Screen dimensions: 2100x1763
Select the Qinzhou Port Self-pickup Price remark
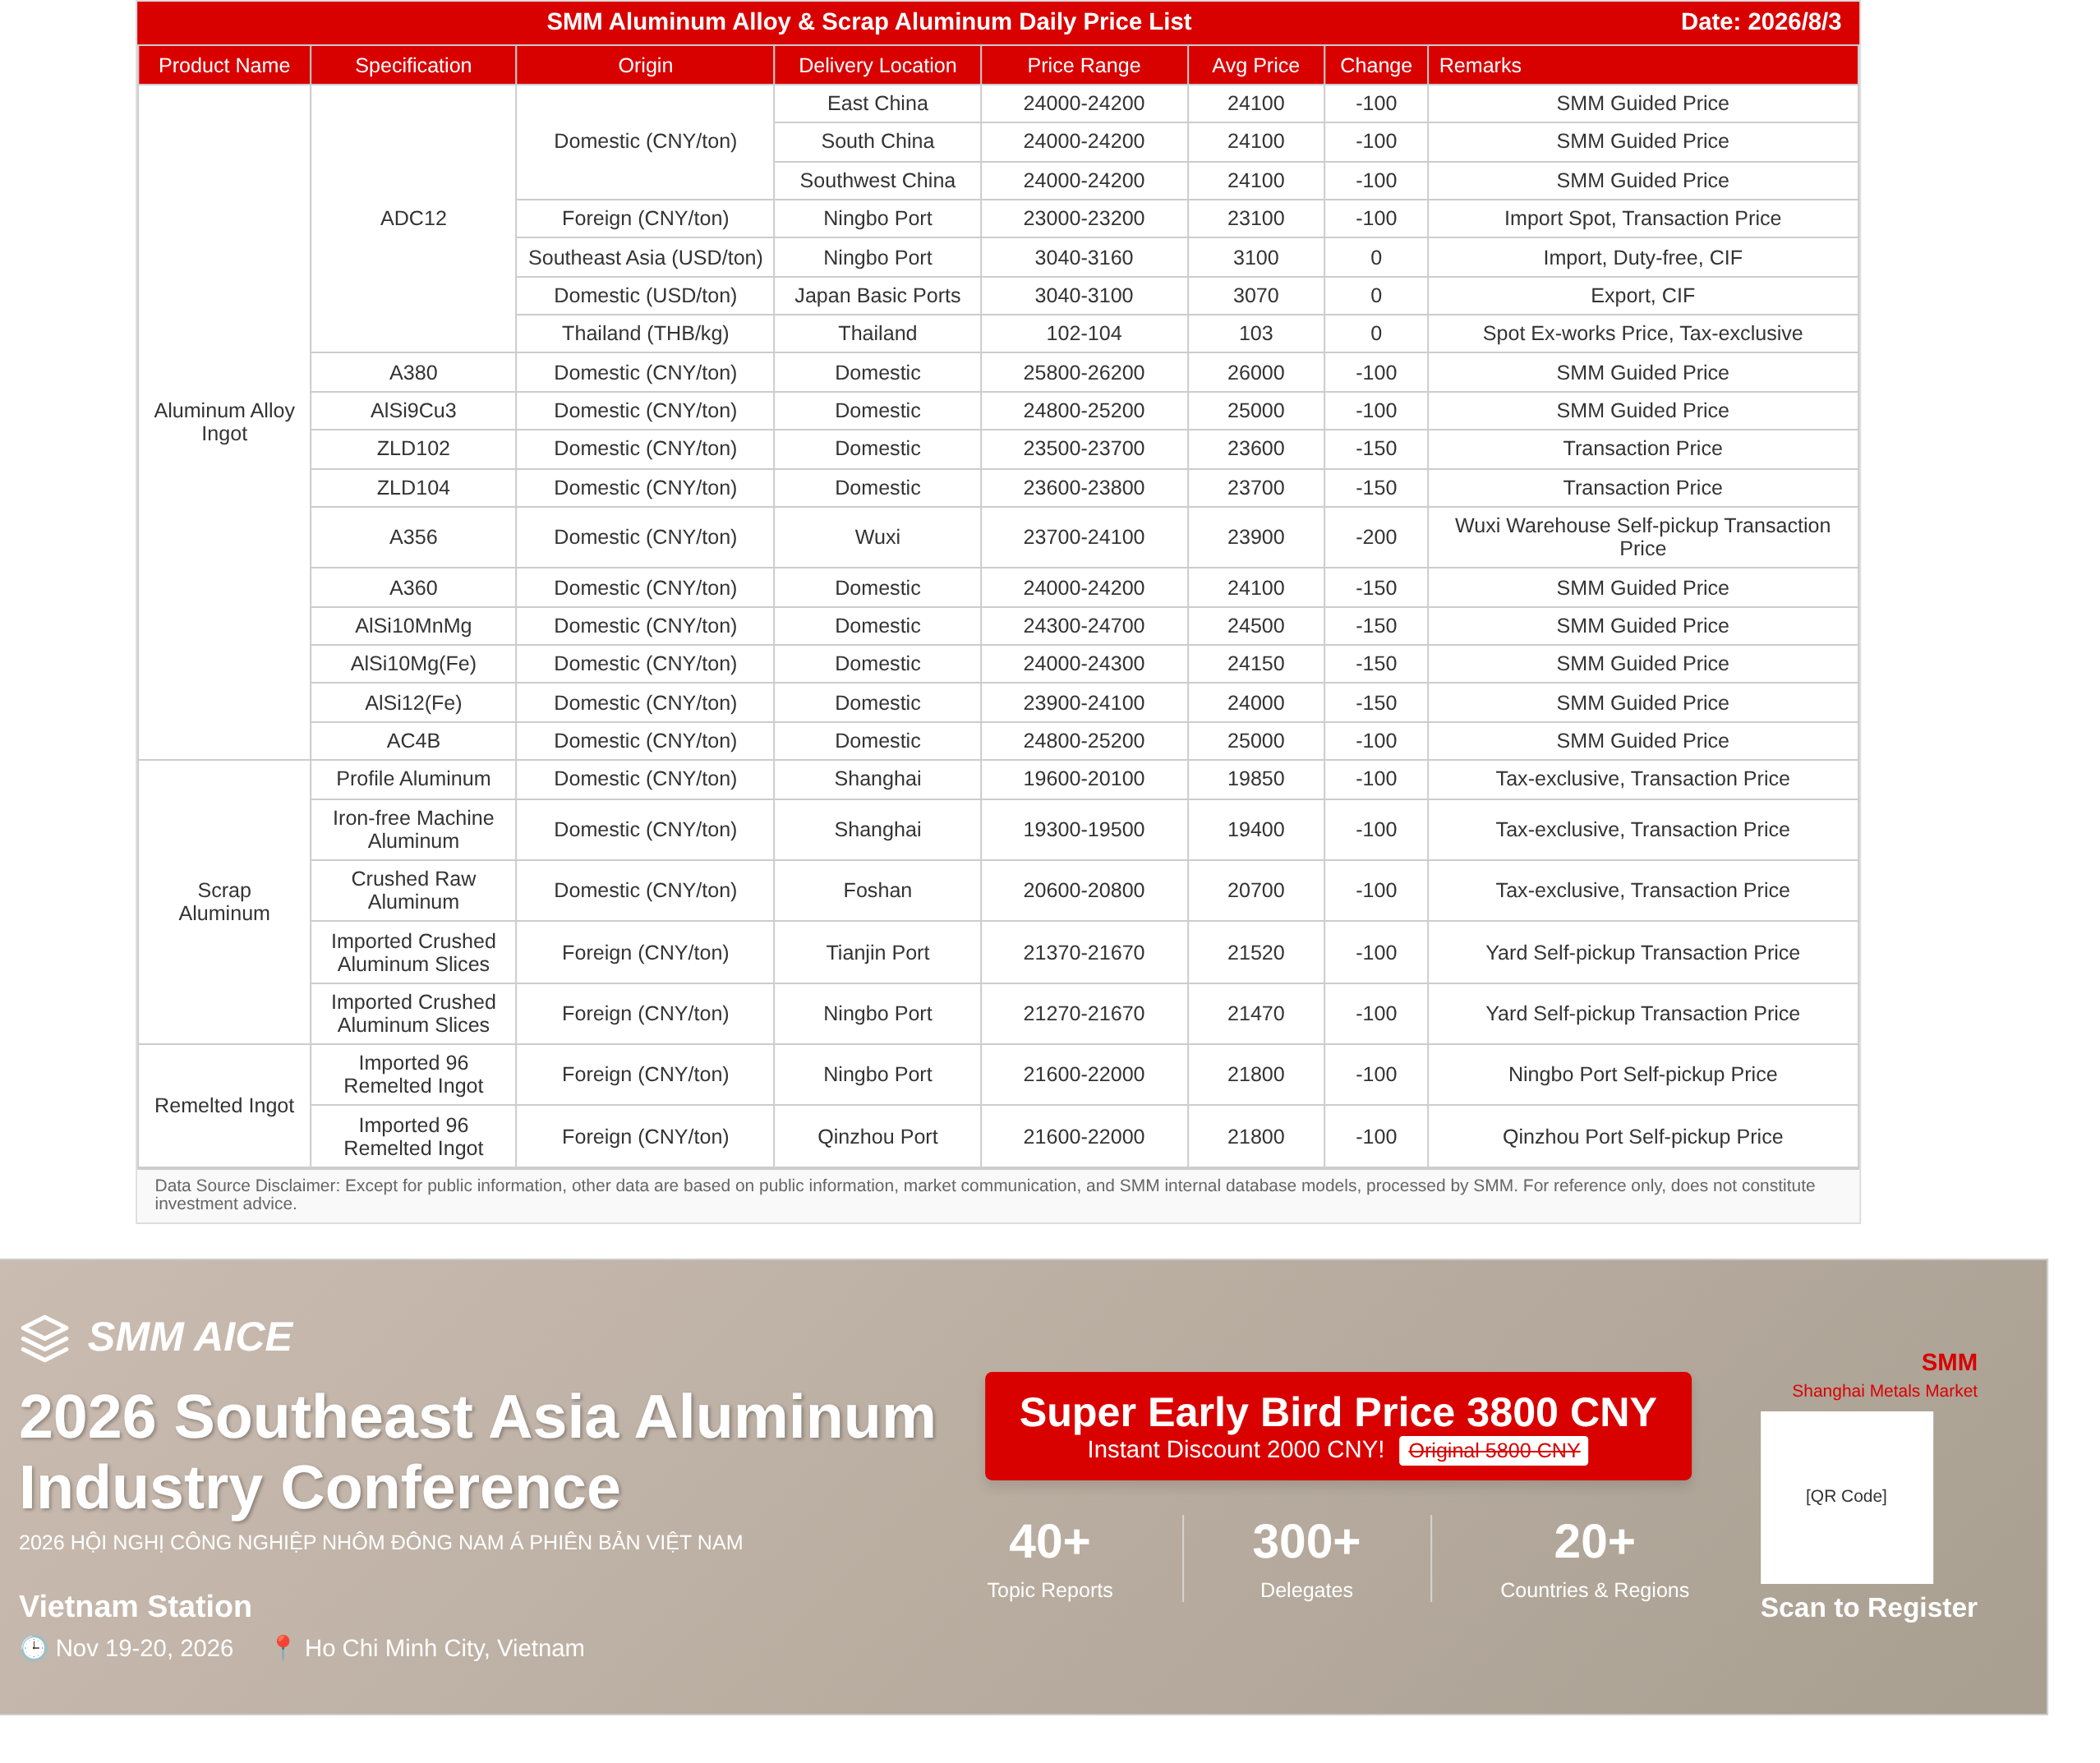(1643, 1137)
